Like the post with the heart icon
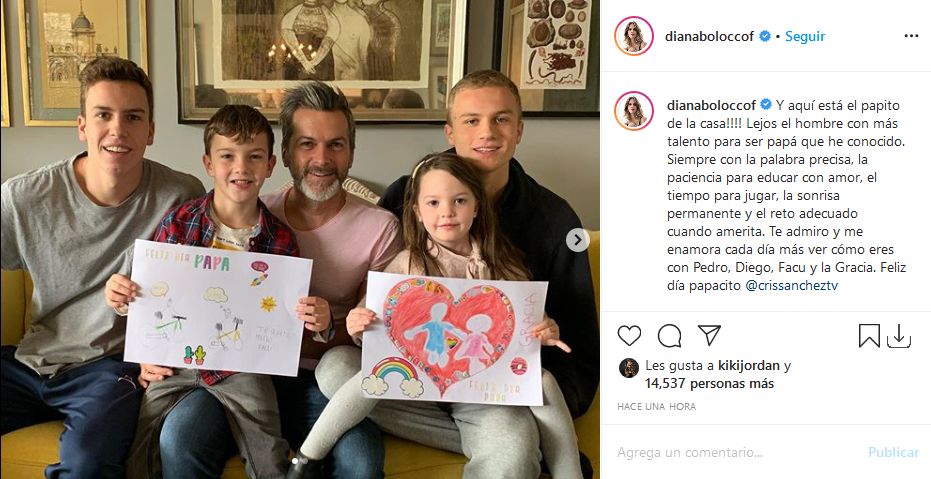Screen dimensions: 931x479 coord(629,336)
